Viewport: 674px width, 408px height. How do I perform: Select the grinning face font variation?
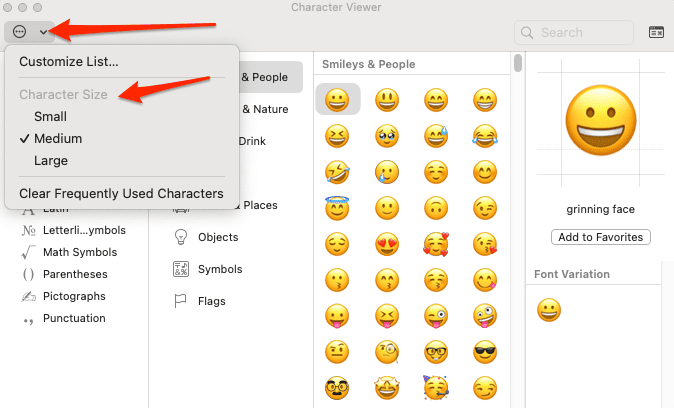pos(548,310)
